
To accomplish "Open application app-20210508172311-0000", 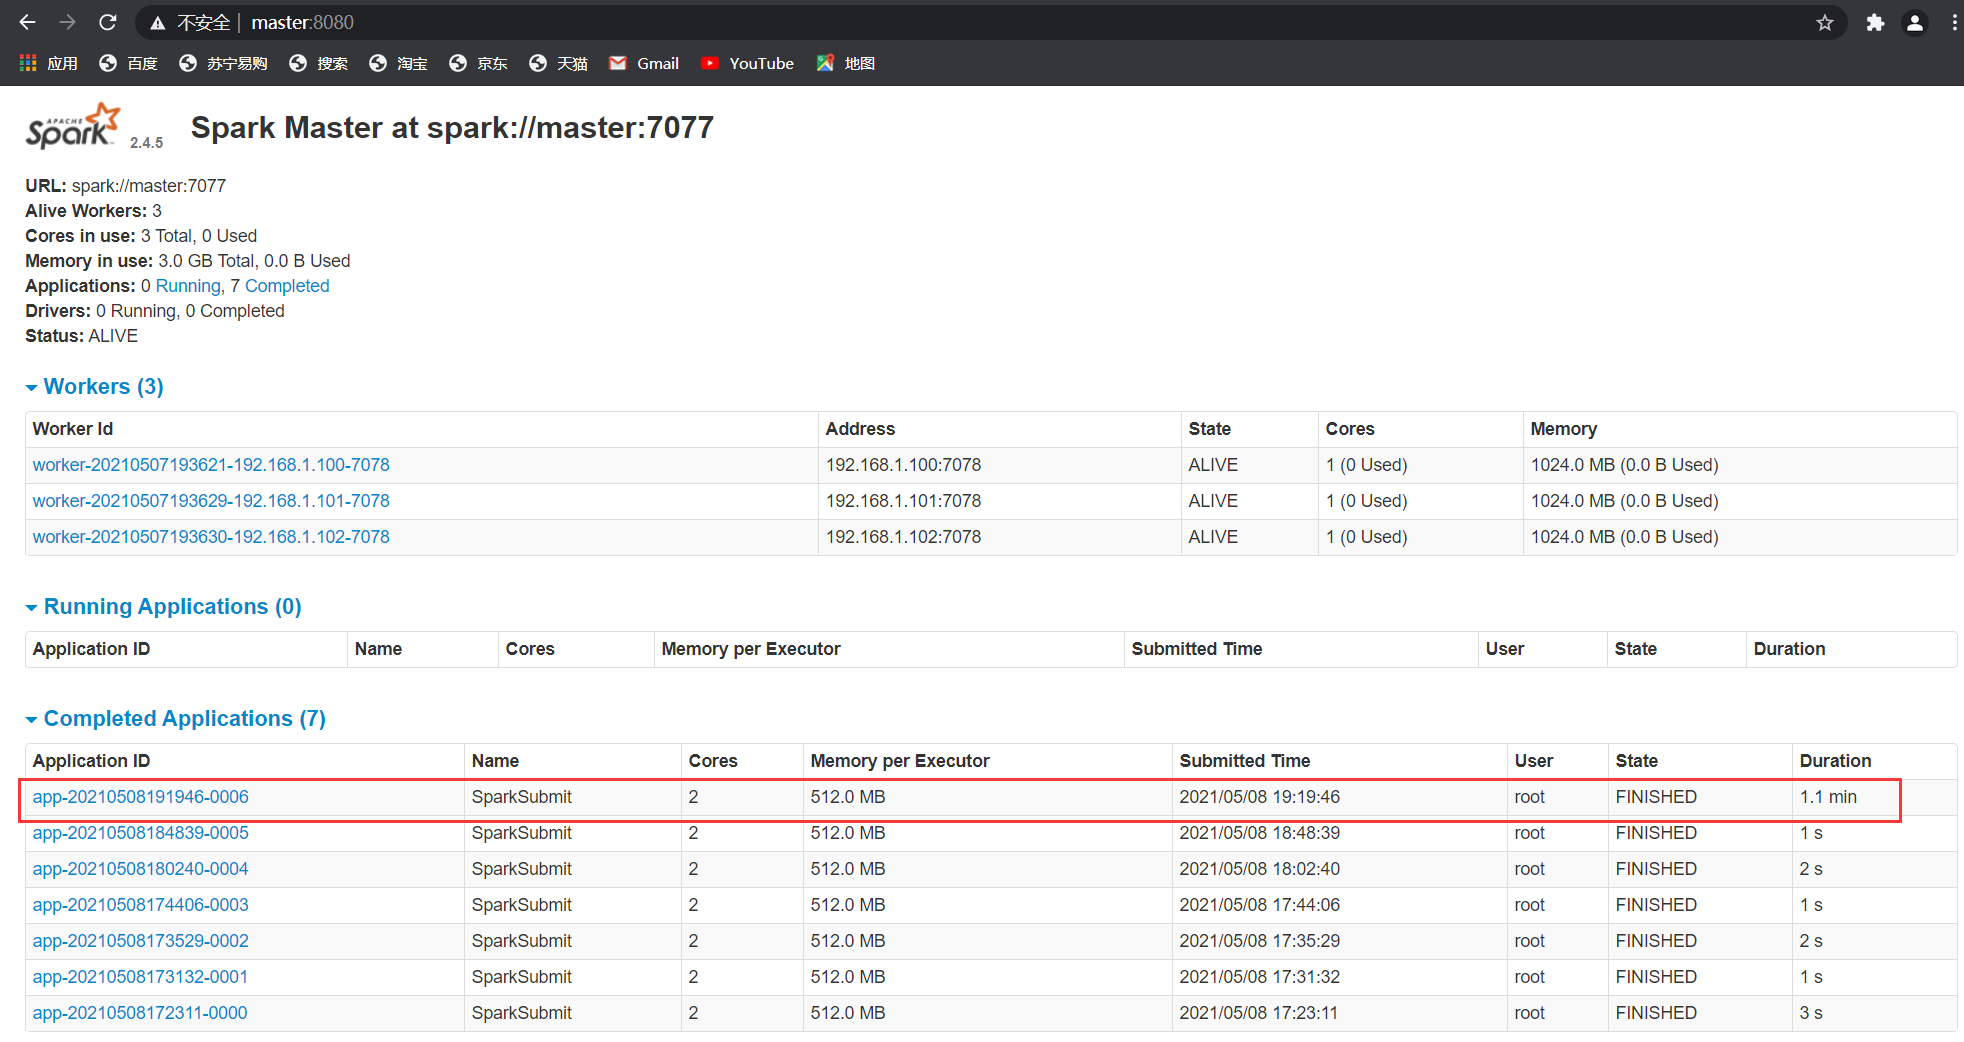I will [140, 1013].
